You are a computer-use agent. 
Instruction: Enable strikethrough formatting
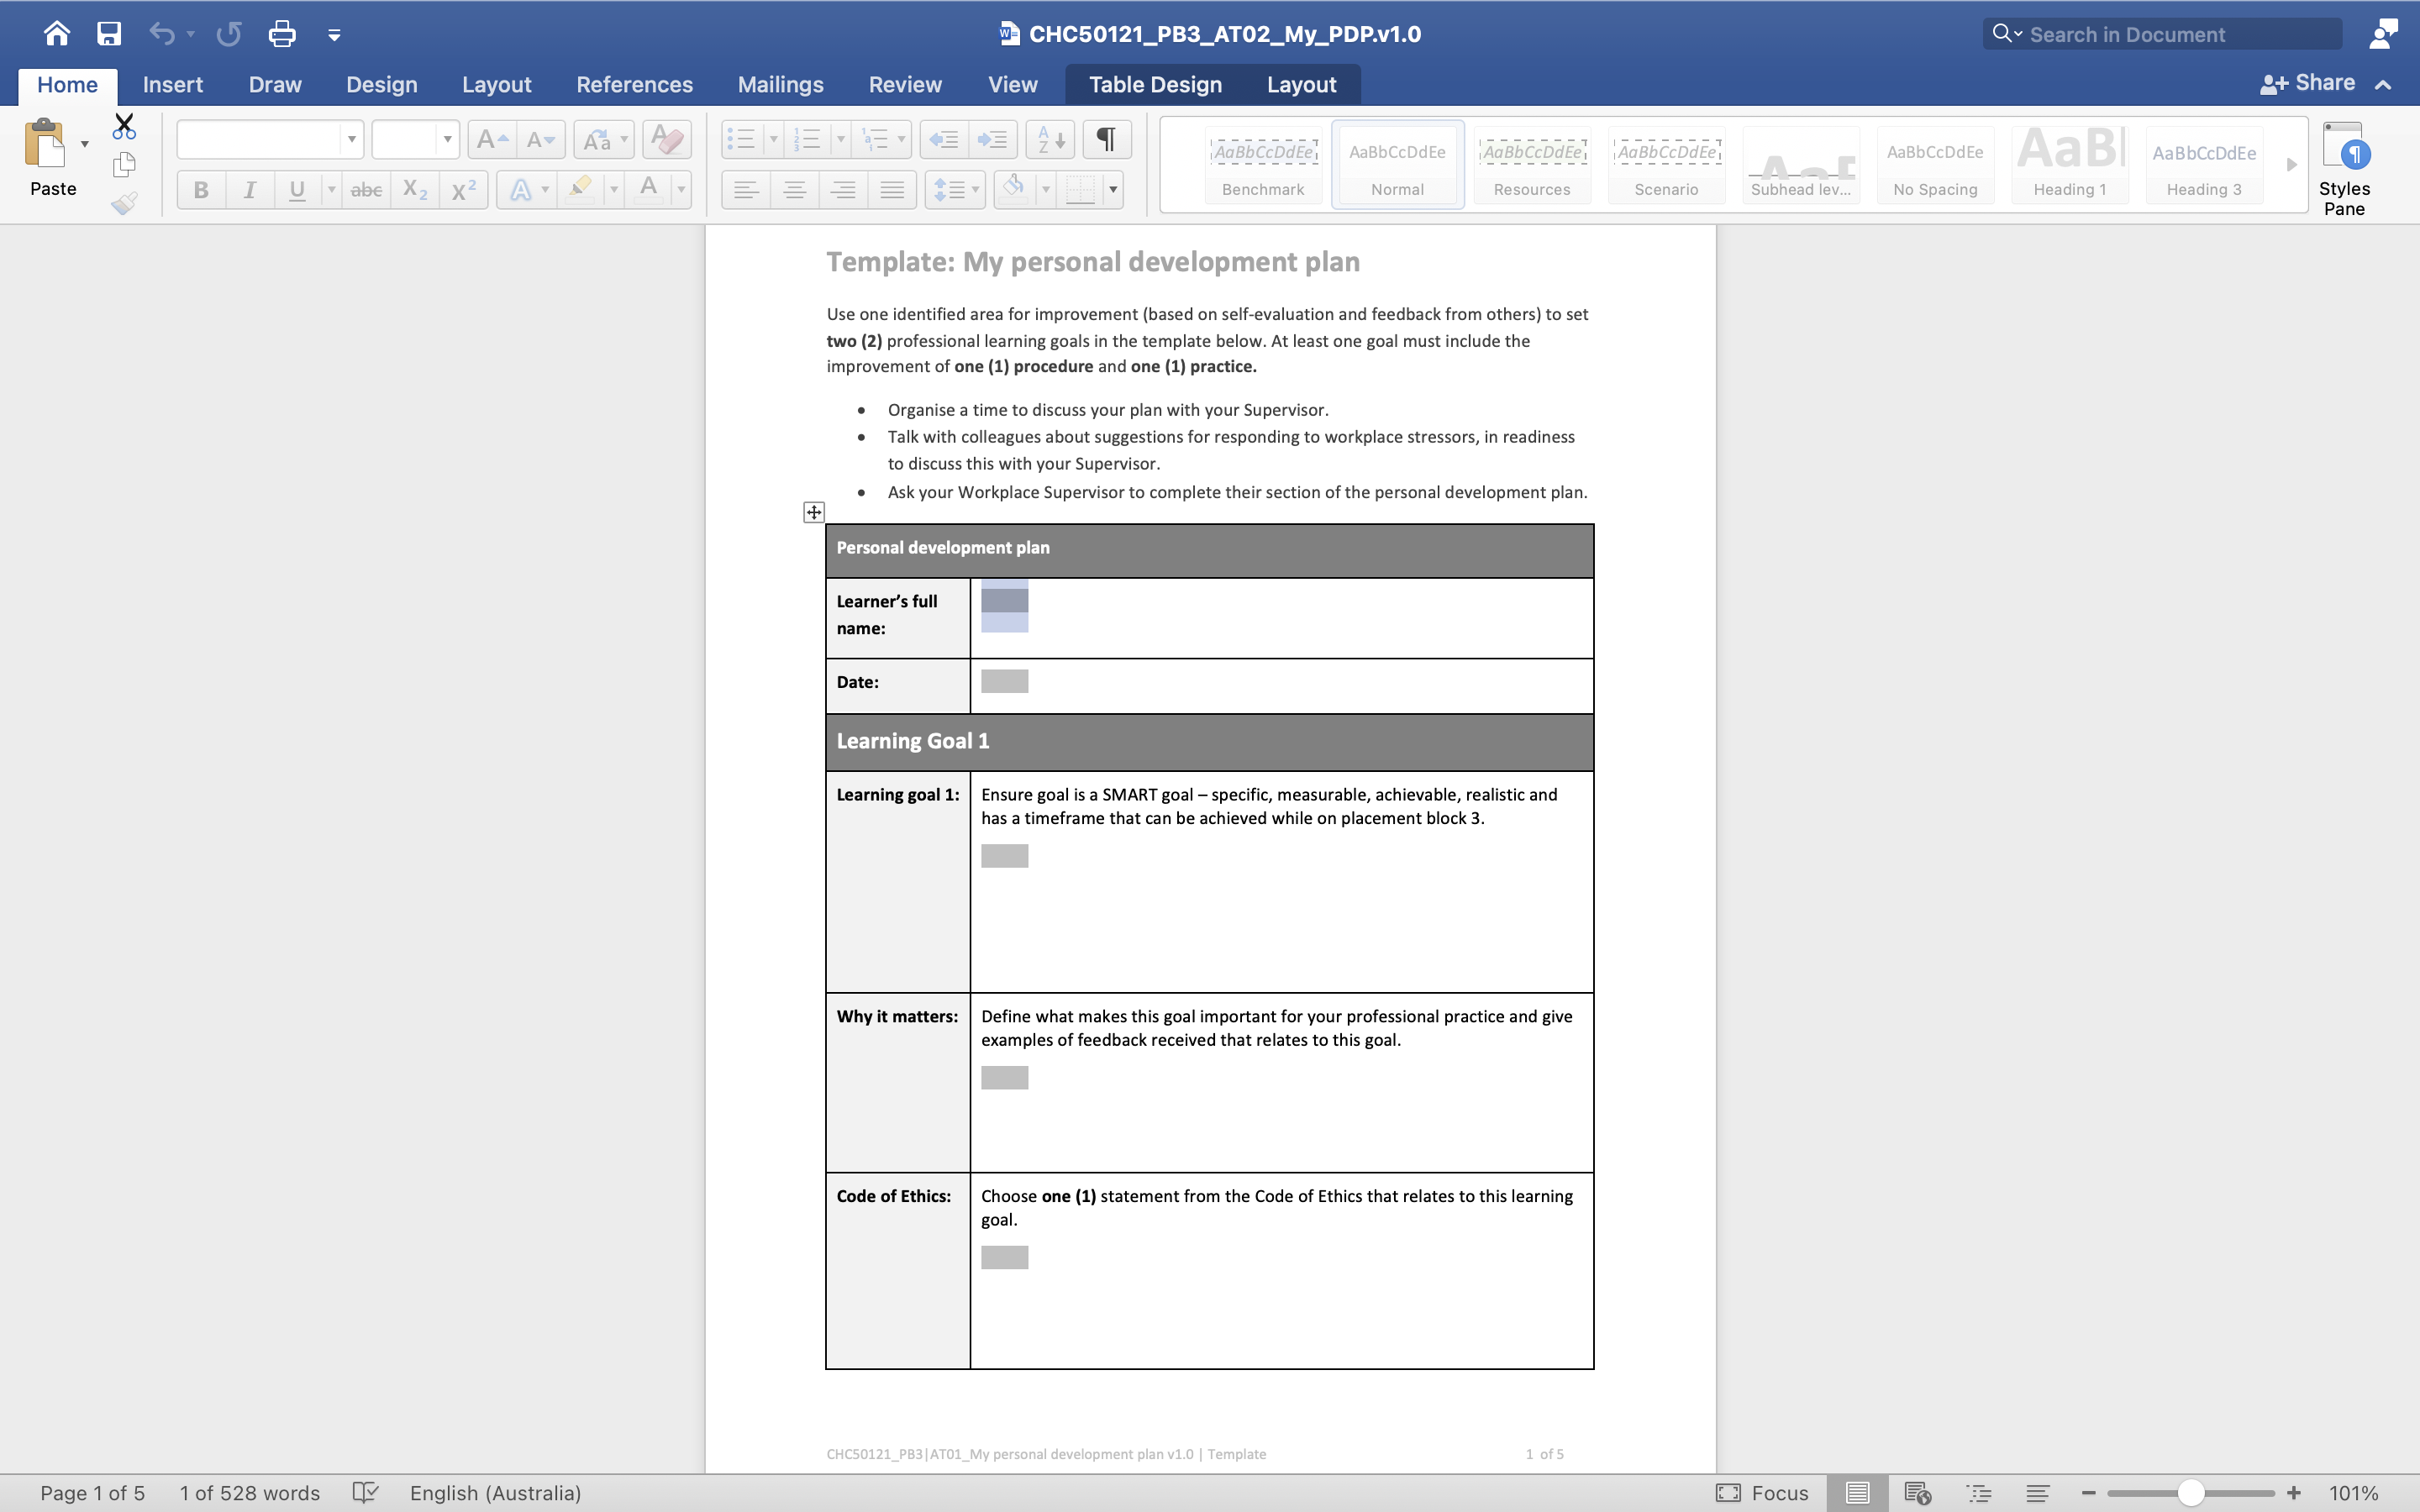366,189
